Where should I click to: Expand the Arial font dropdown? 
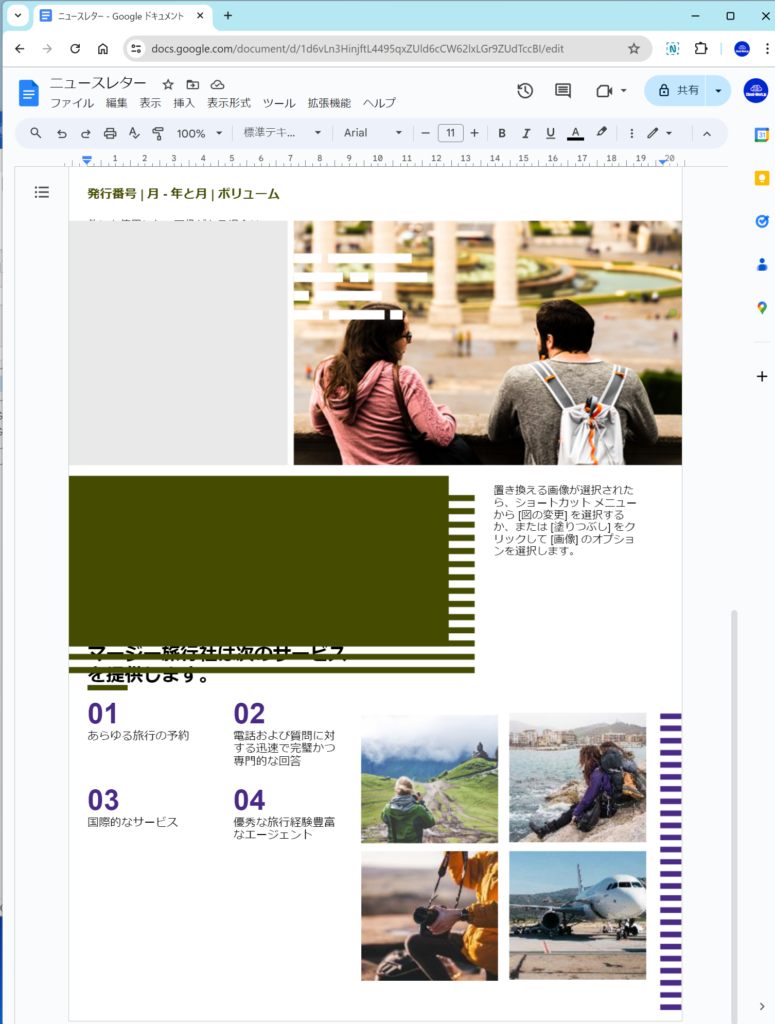tap(372, 133)
